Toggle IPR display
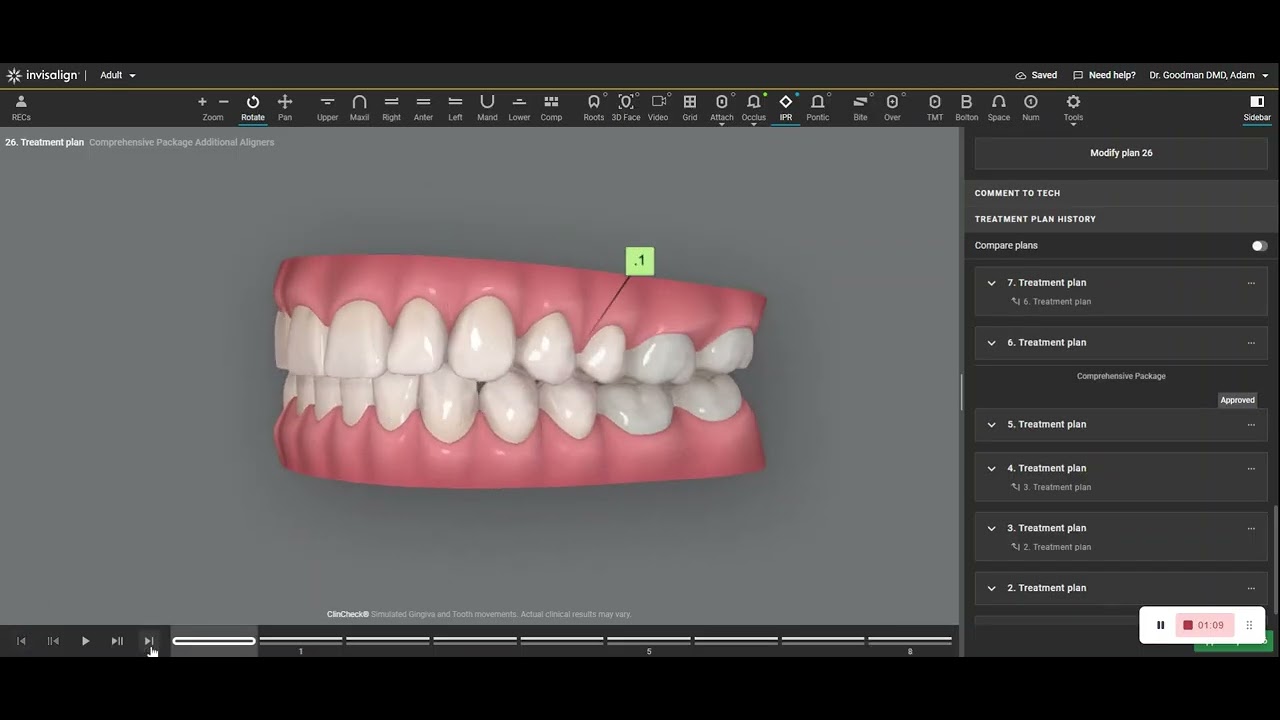 click(x=786, y=108)
